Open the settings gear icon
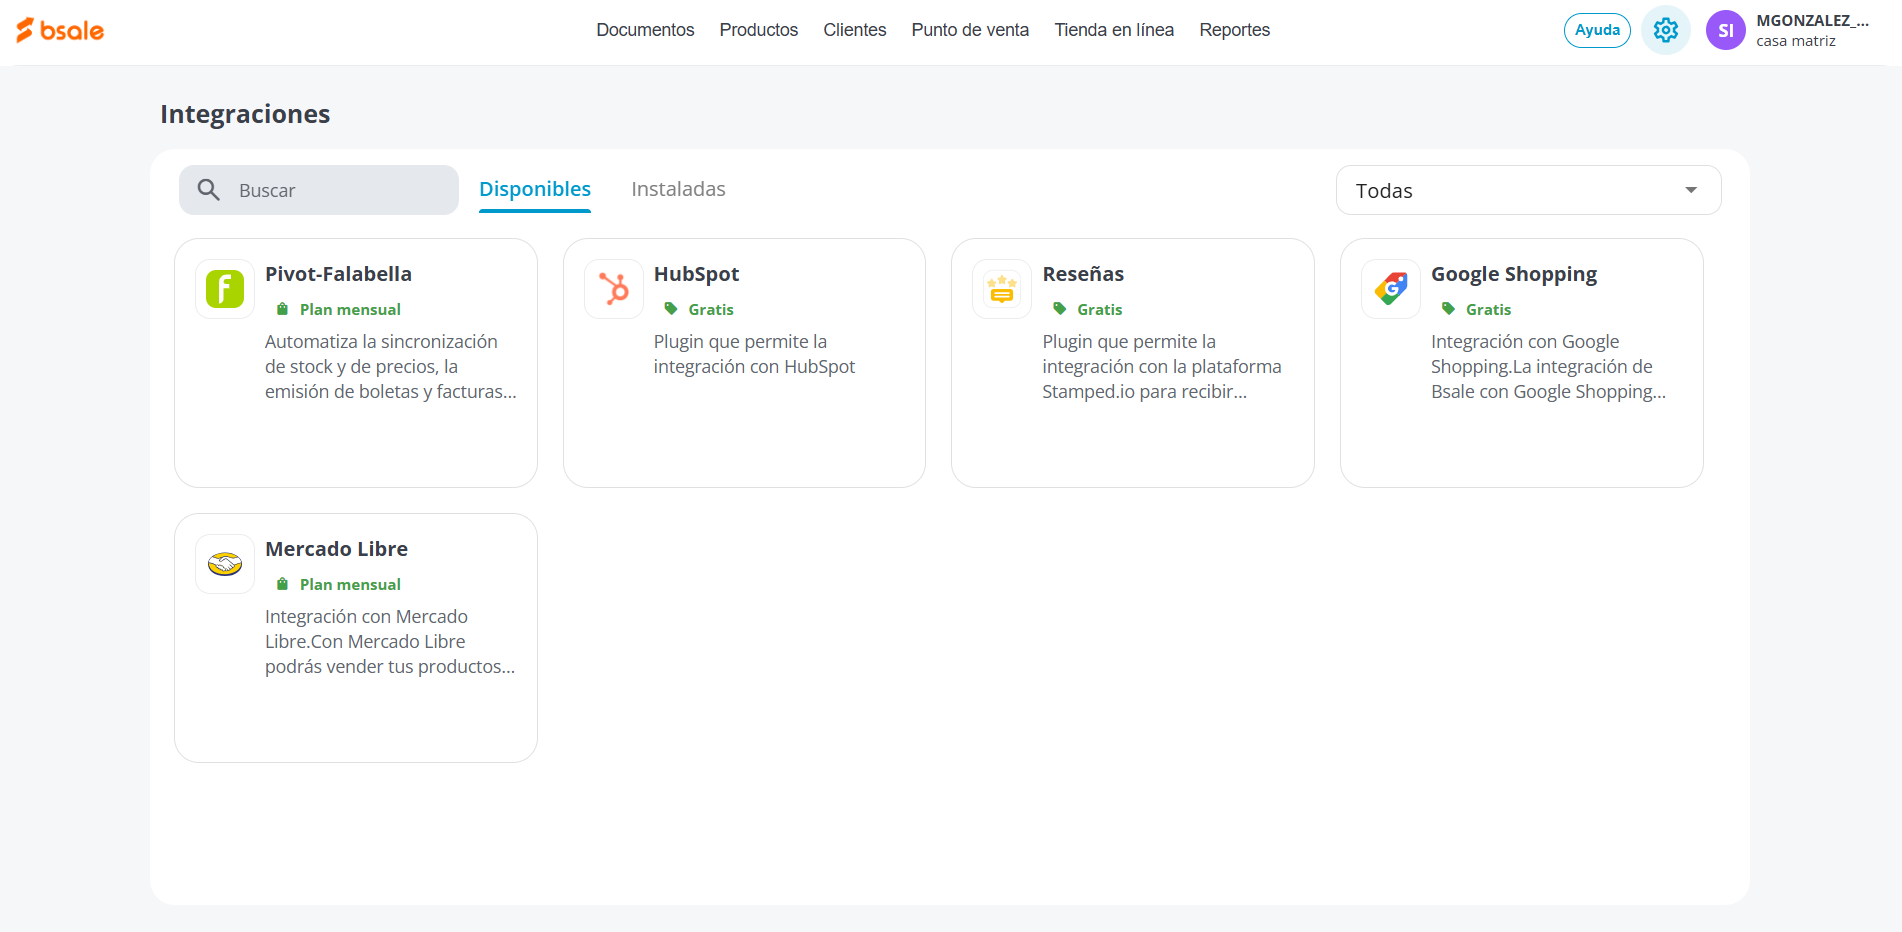The image size is (1902, 932). click(1666, 30)
